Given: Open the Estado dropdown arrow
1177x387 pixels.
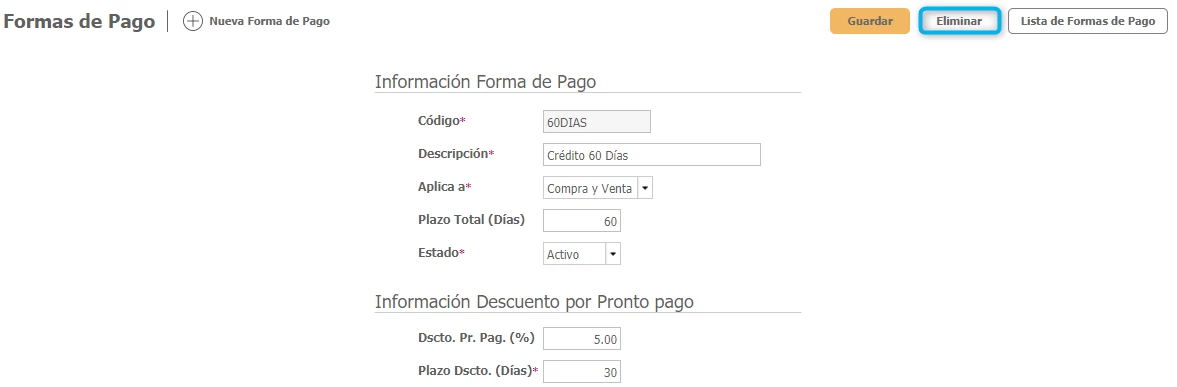Looking at the screenshot, I should click(x=613, y=254).
